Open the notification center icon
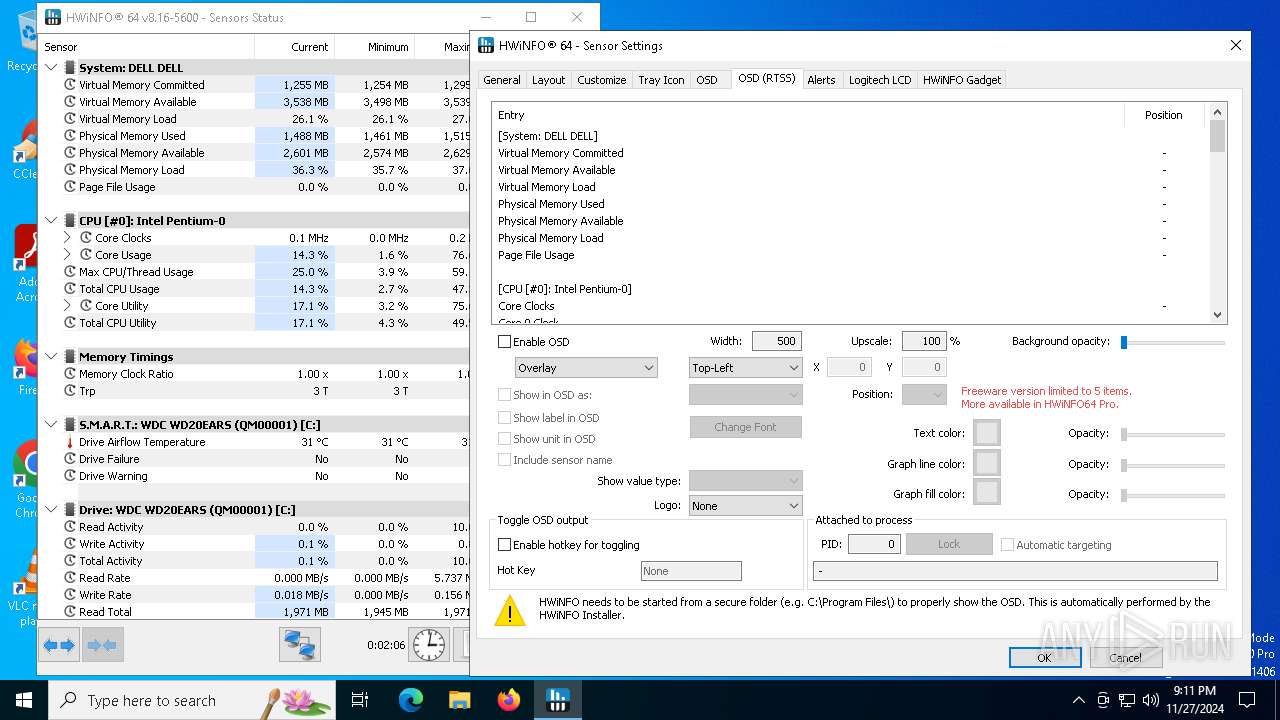This screenshot has width=1280, height=720. pos(1247,700)
